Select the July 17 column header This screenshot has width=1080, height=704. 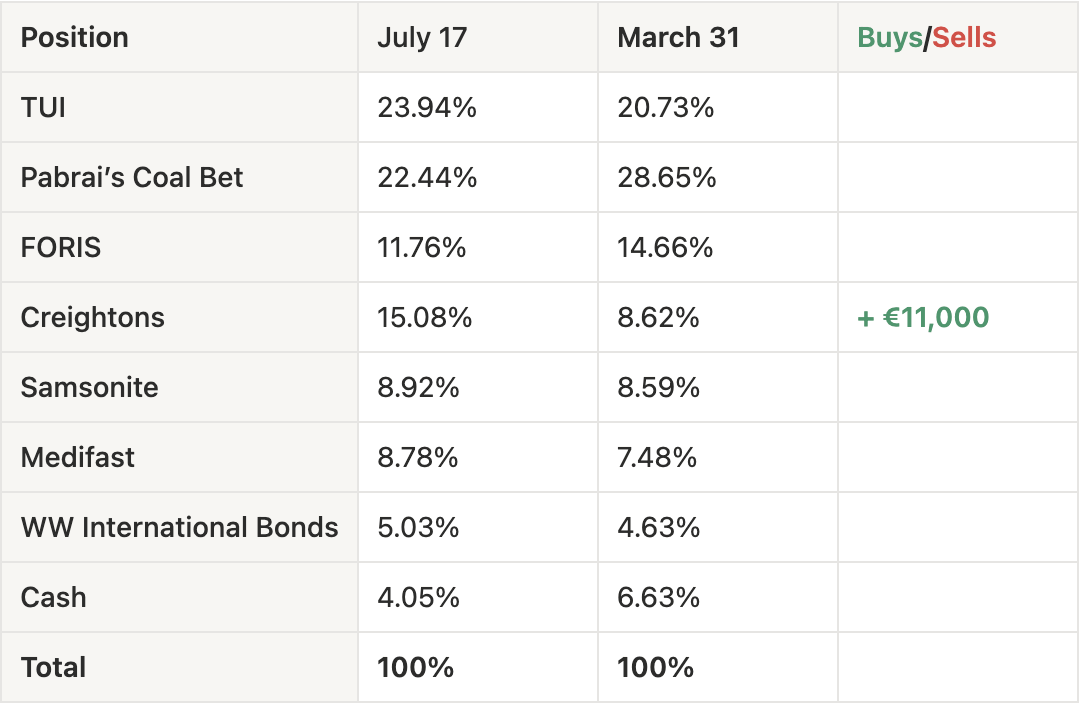coord(422,37)
